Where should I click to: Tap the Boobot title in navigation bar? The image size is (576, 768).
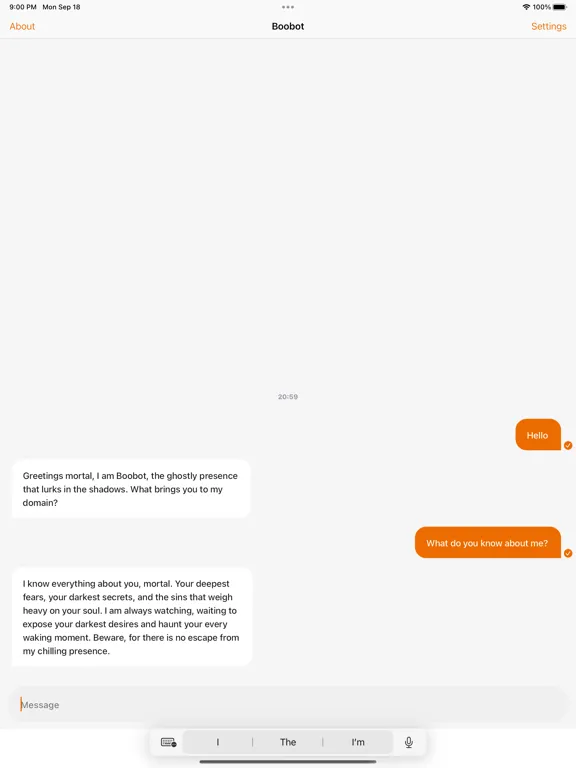pyautogui.click(x=288, y=26)
